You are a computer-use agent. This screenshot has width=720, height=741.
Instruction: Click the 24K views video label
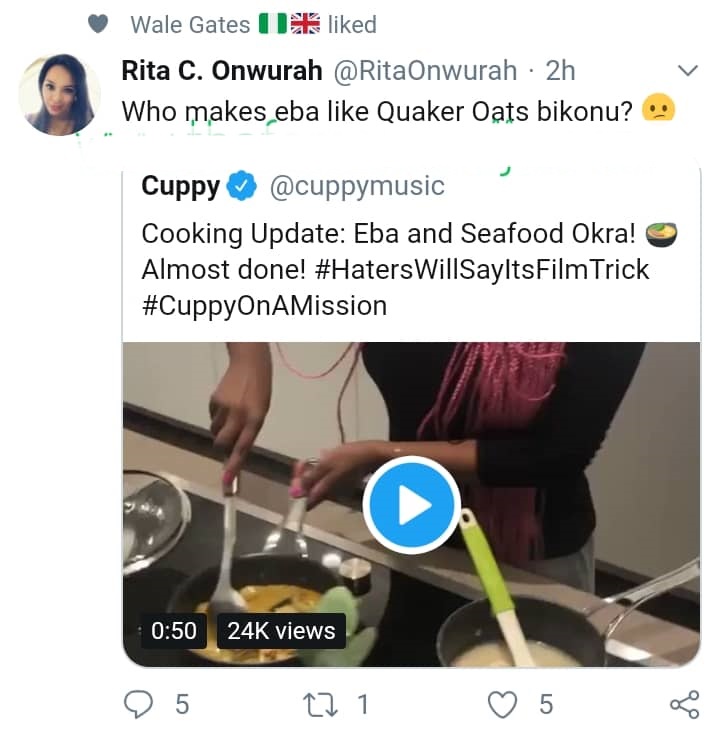pos(281,630)
